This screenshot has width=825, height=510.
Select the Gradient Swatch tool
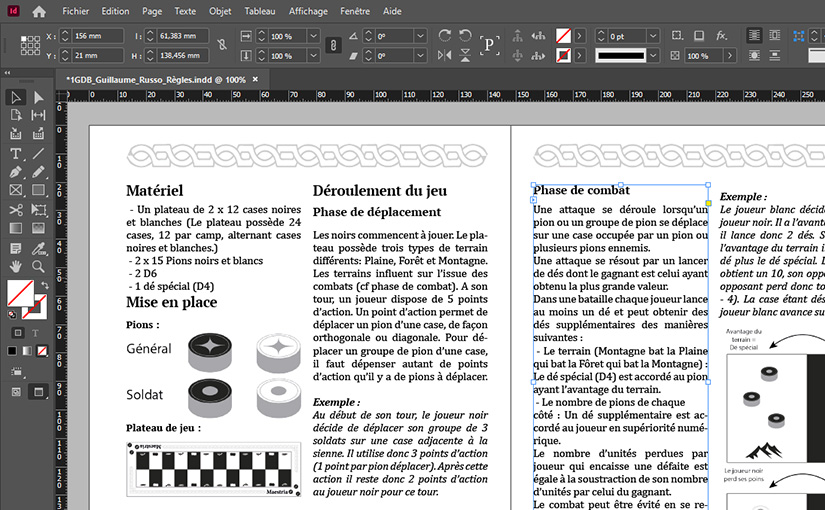tap(15, 228)
